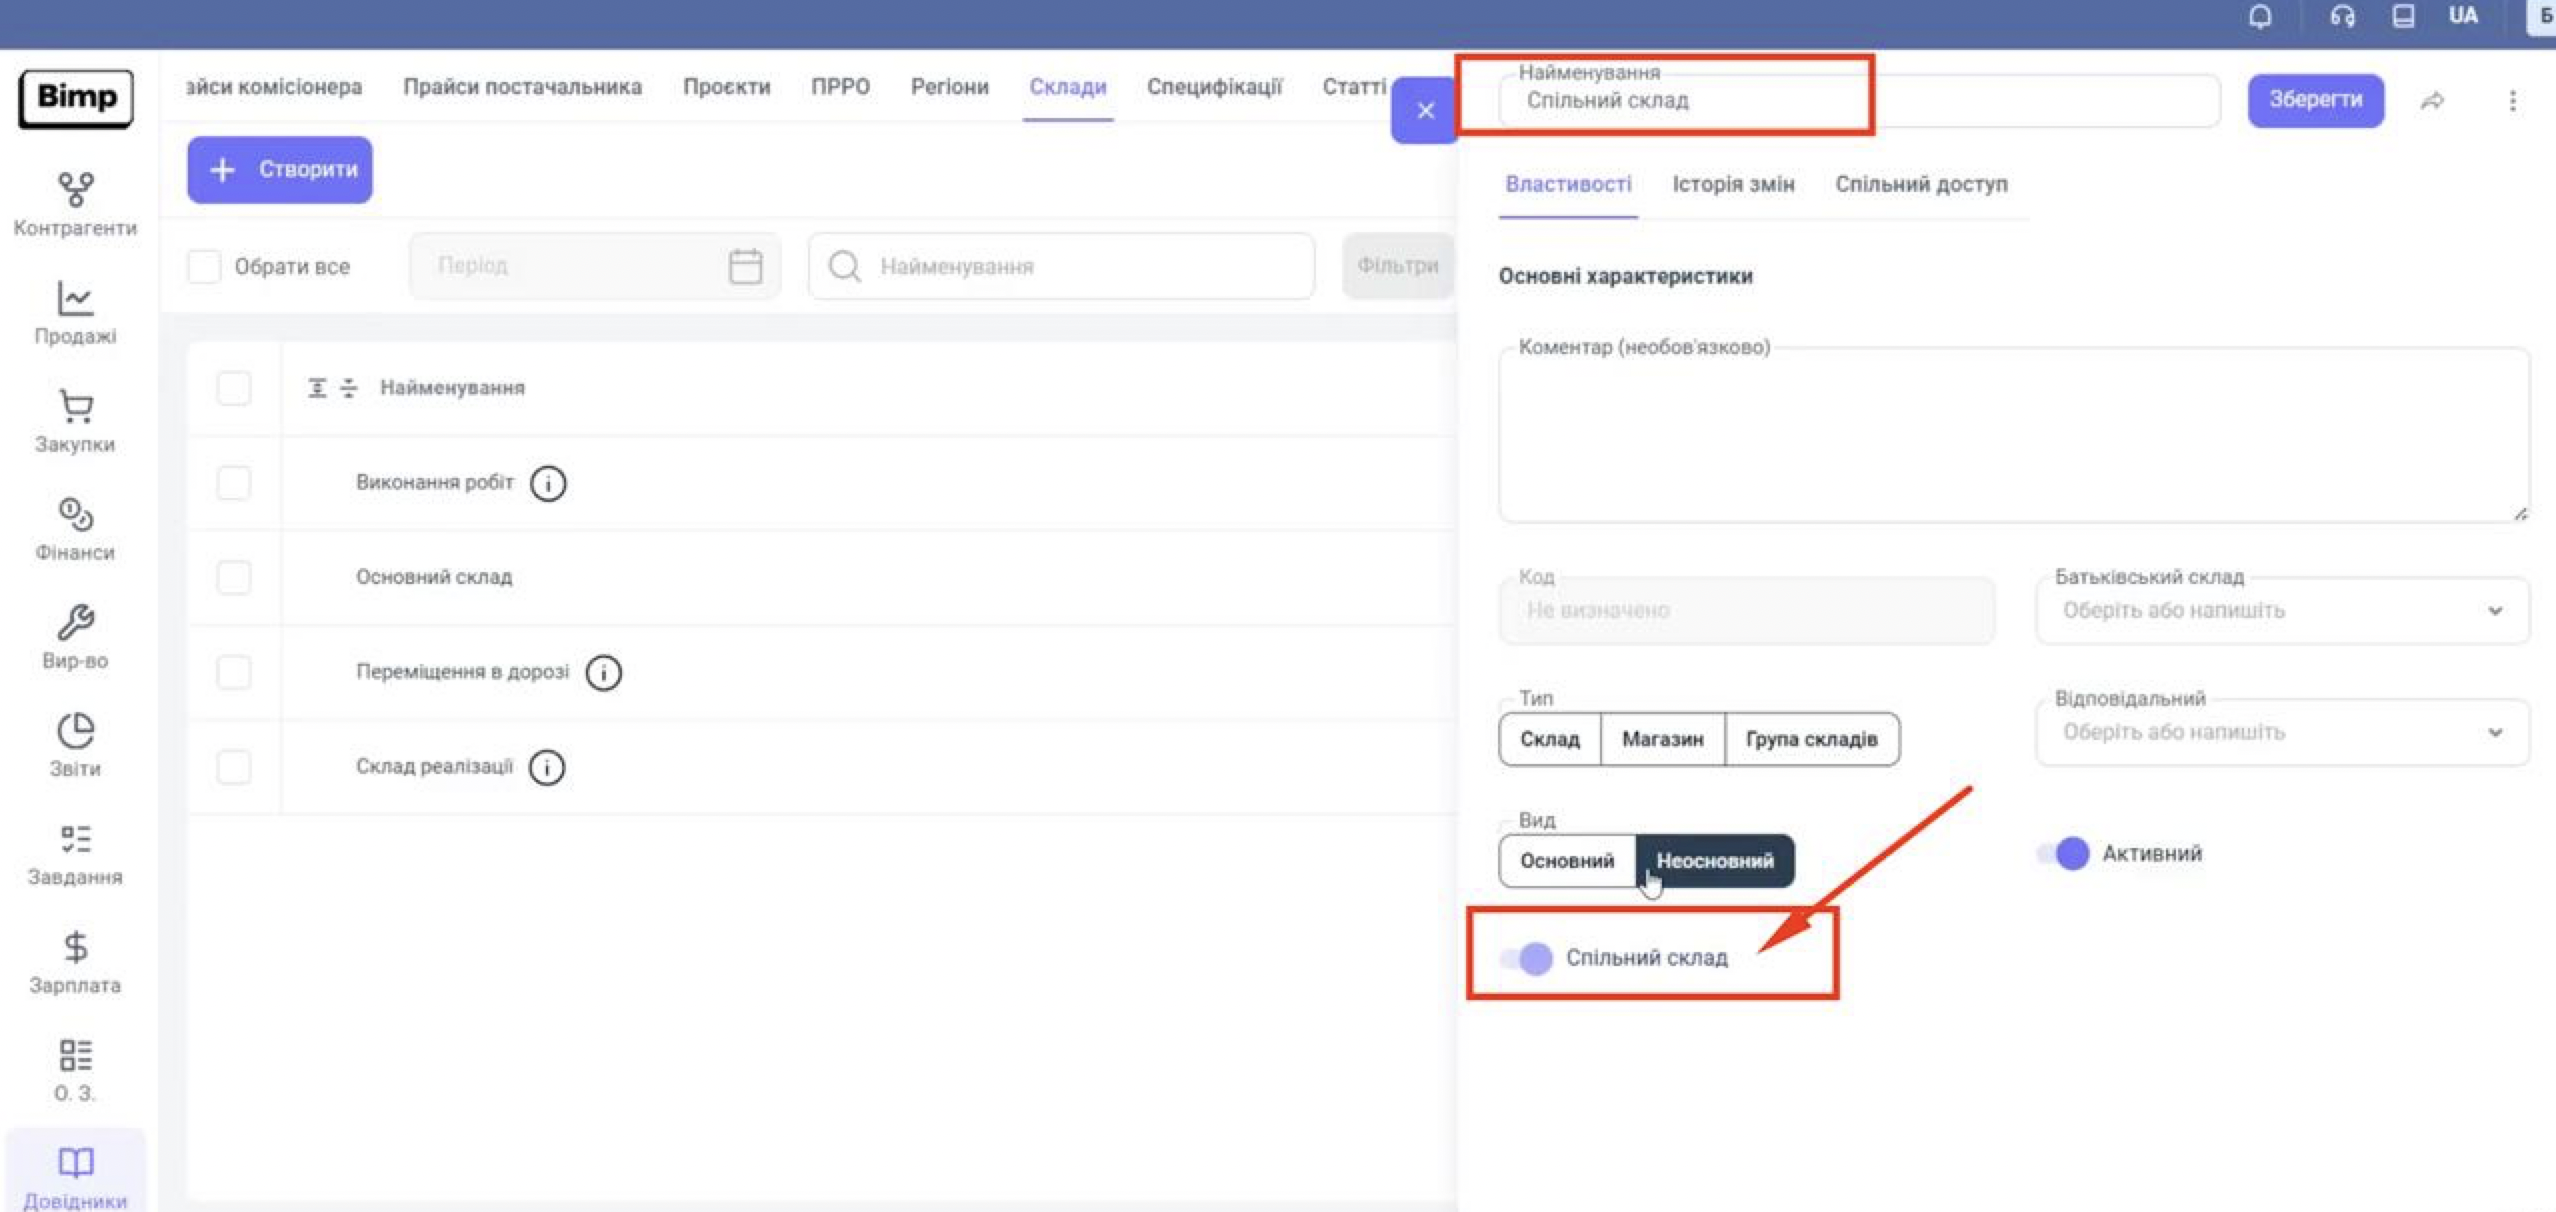Image resolution: width=2556 pixels, height=1212 pixels.
Task: Click the info icon next to Виконання робіт
Action: click(547, 483)
